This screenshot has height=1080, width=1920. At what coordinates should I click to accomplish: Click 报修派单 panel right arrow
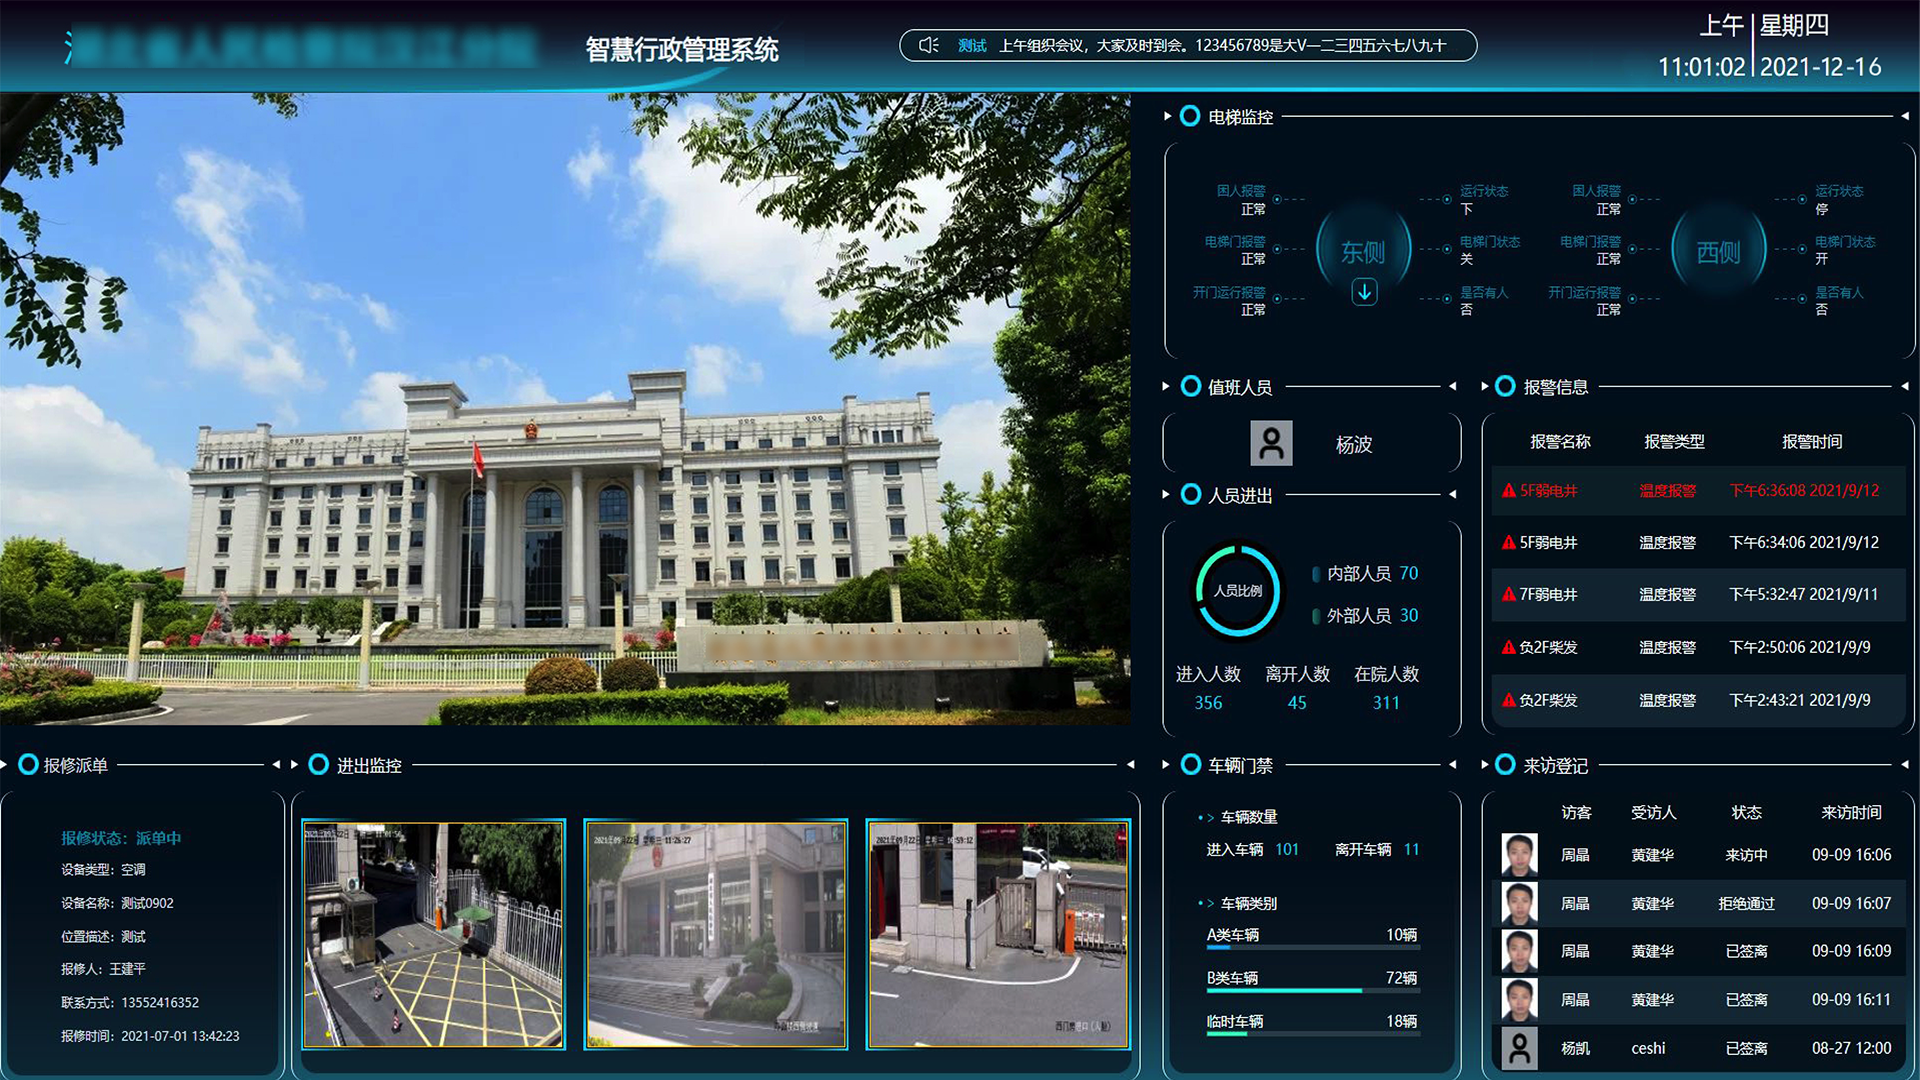coord(276,764)
